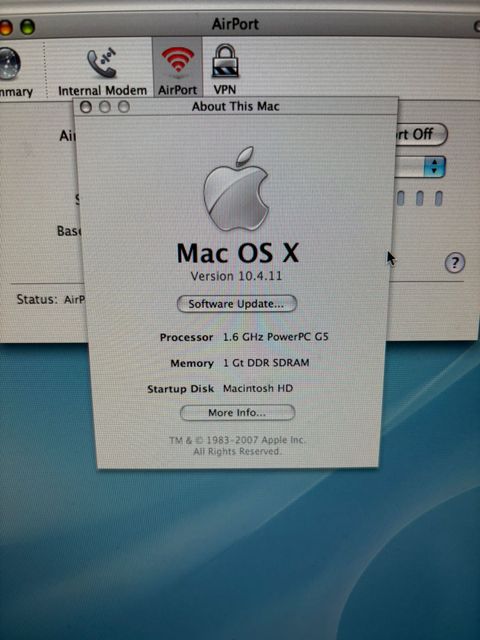Viewport: 480px width, 640px height.
Task: Open the VPN padlock icon
Action: point(225,61)
